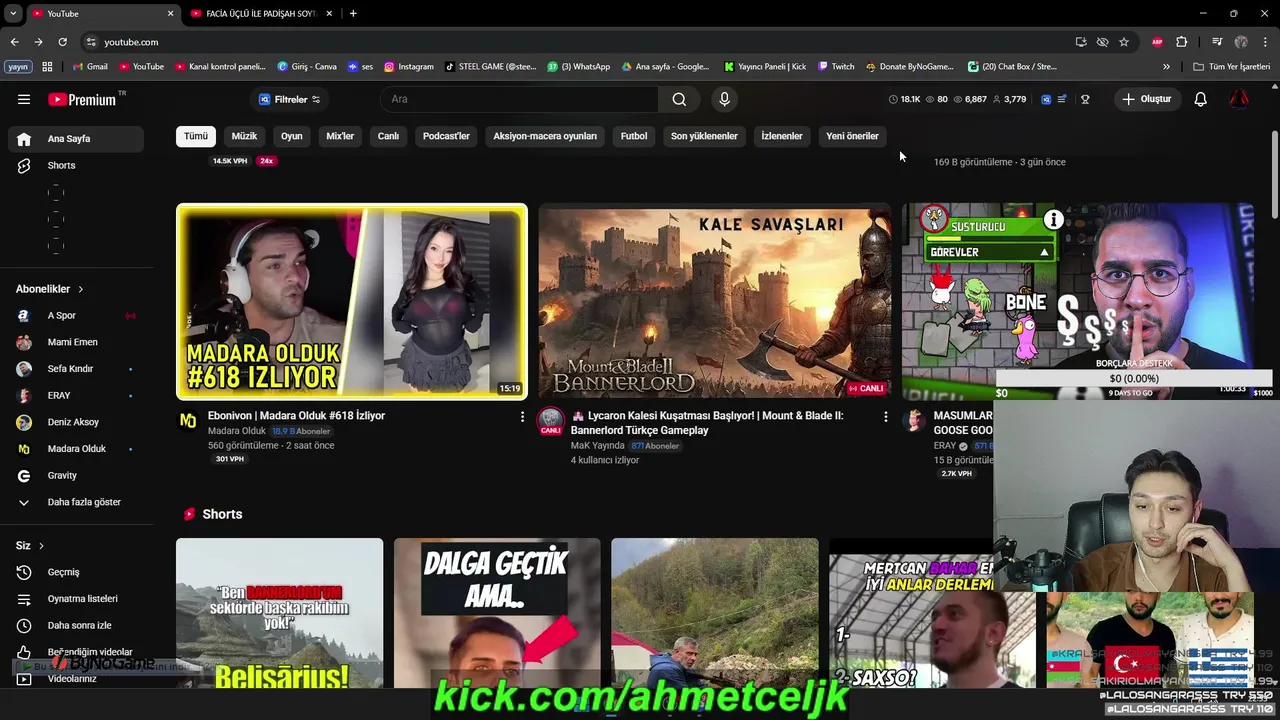Open Madara Olduk in the sidebar
The width and height of the screenshot is (1280, 720).
75,449
